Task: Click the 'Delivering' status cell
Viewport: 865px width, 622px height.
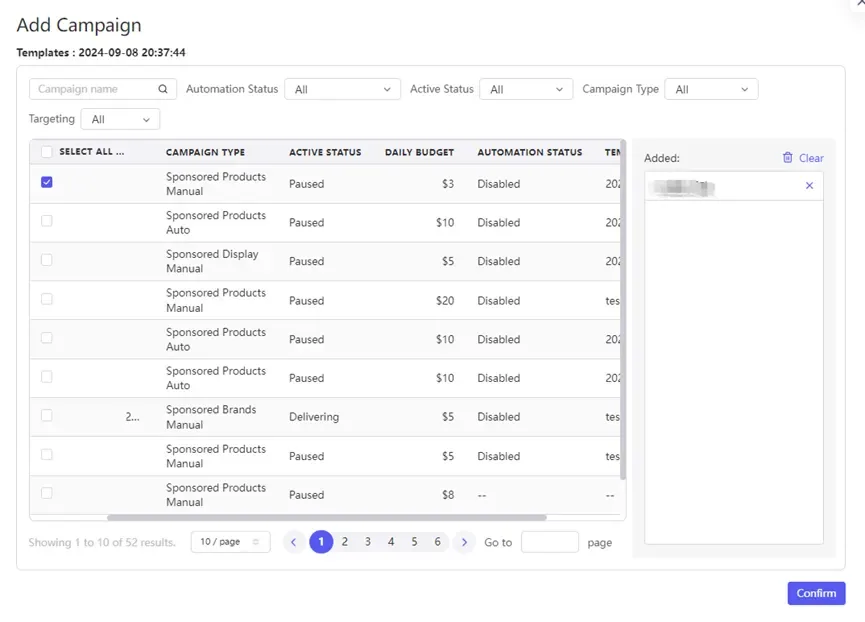Action: 314,417
